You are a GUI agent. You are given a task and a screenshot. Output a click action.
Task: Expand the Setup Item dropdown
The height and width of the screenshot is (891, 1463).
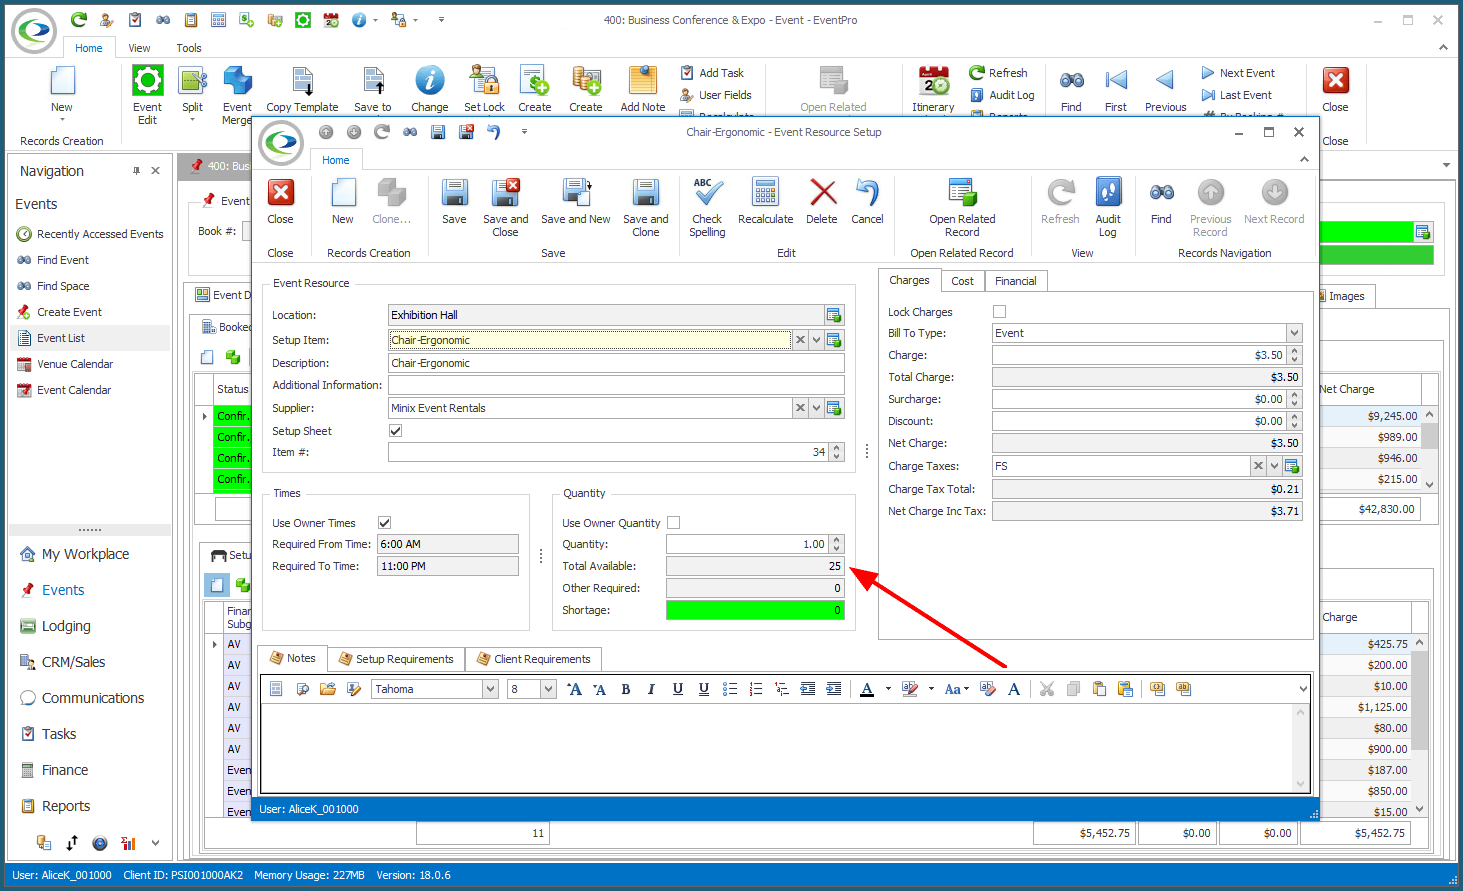(x=816, y=340)
